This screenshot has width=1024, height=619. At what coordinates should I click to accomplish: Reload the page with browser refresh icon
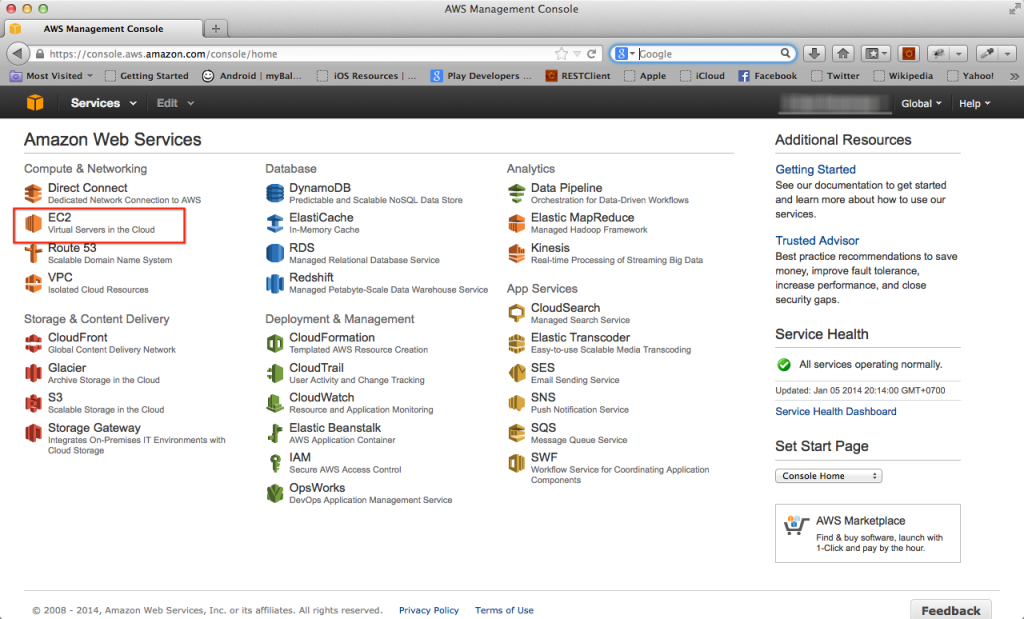pyautogui.click(x=592, y=54)
